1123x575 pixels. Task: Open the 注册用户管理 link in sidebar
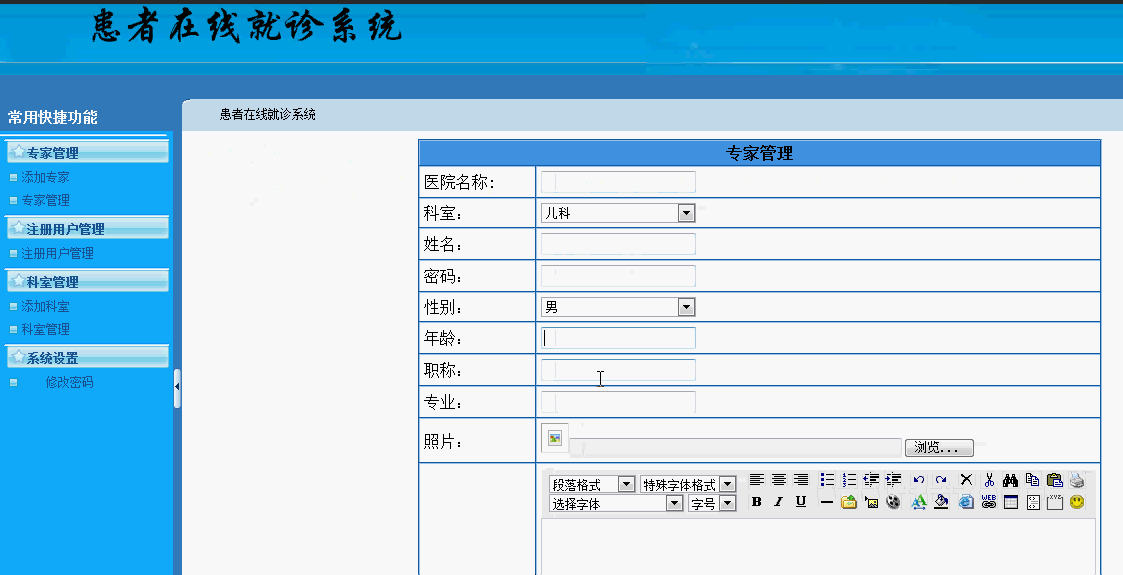coord(57,253)
